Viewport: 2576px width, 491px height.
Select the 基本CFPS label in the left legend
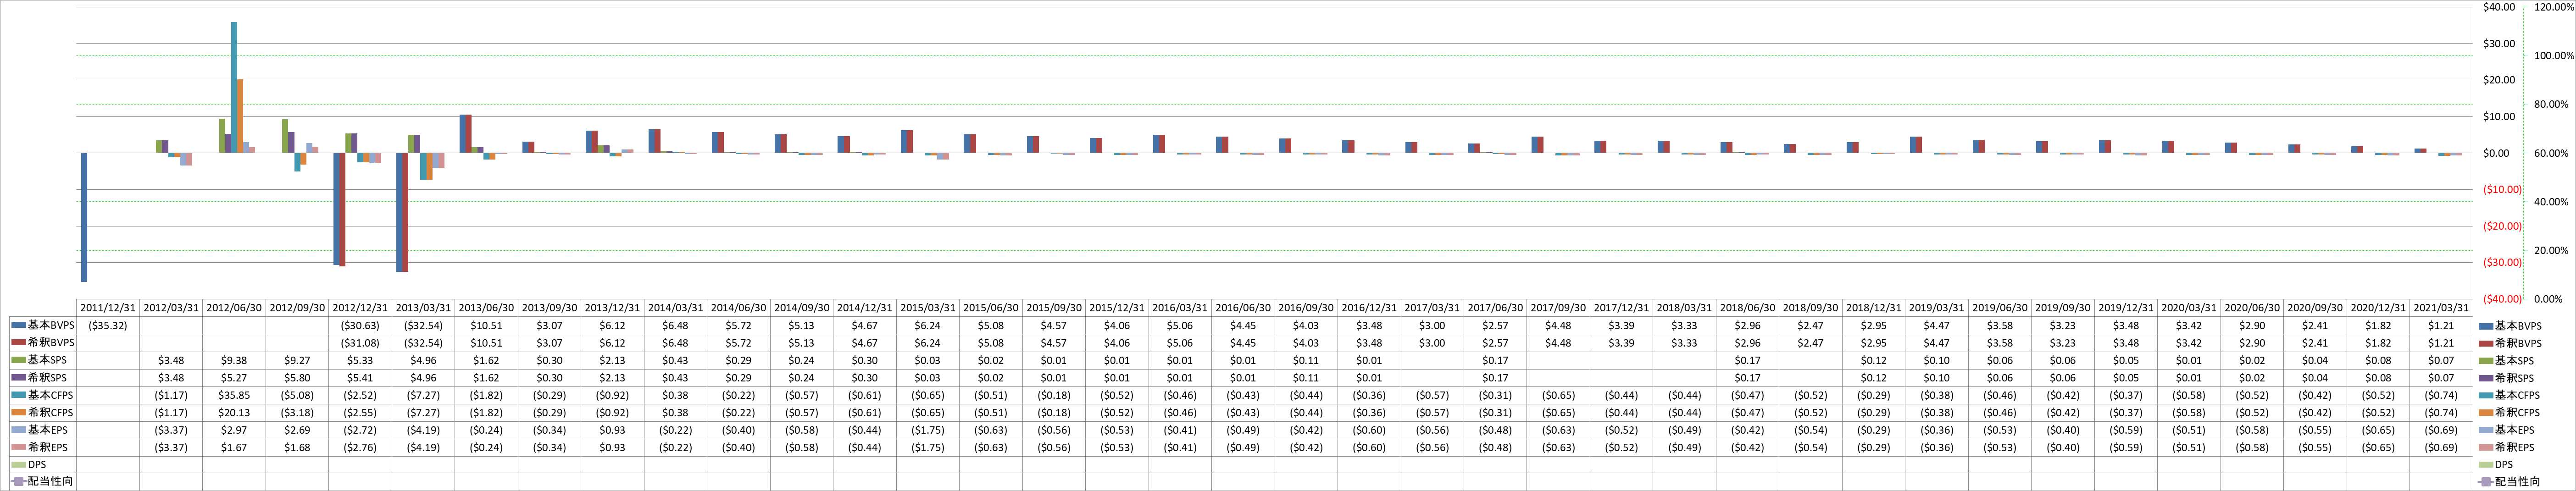(x=51, y=395)
